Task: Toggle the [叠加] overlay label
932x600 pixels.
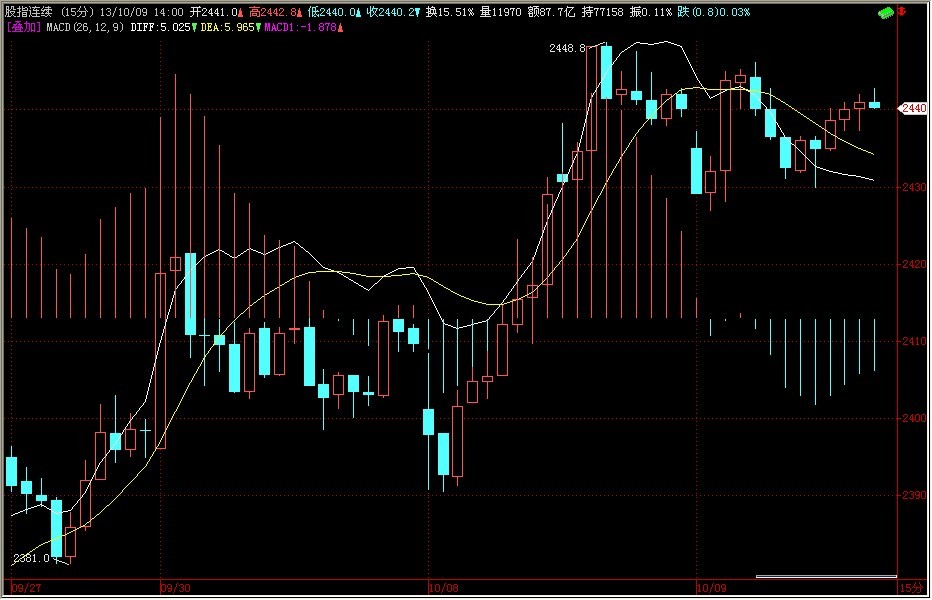Action: pyautogui.click(x=23, y=27)
